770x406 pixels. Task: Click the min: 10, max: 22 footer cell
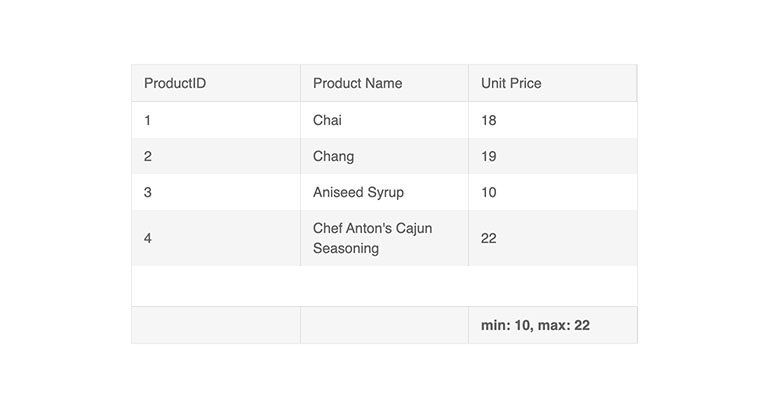coord(553,325)
